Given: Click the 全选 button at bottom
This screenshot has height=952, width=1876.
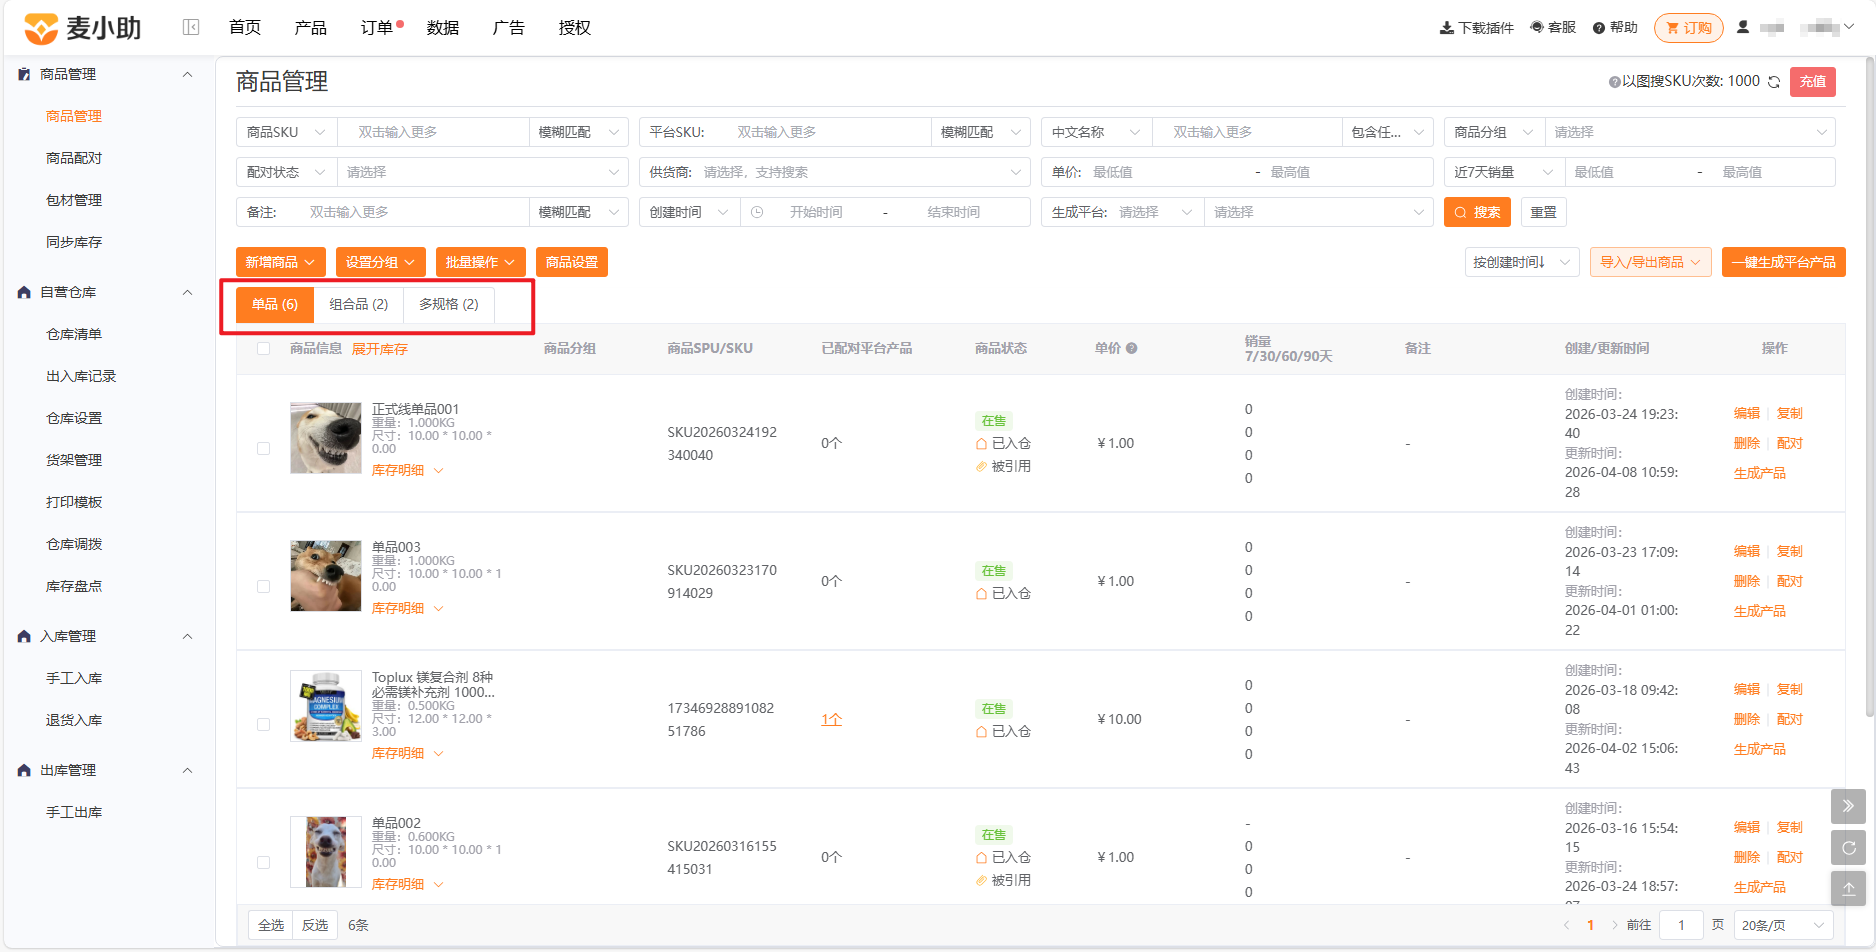Looking at the screenshot, I should pos(271,925).
